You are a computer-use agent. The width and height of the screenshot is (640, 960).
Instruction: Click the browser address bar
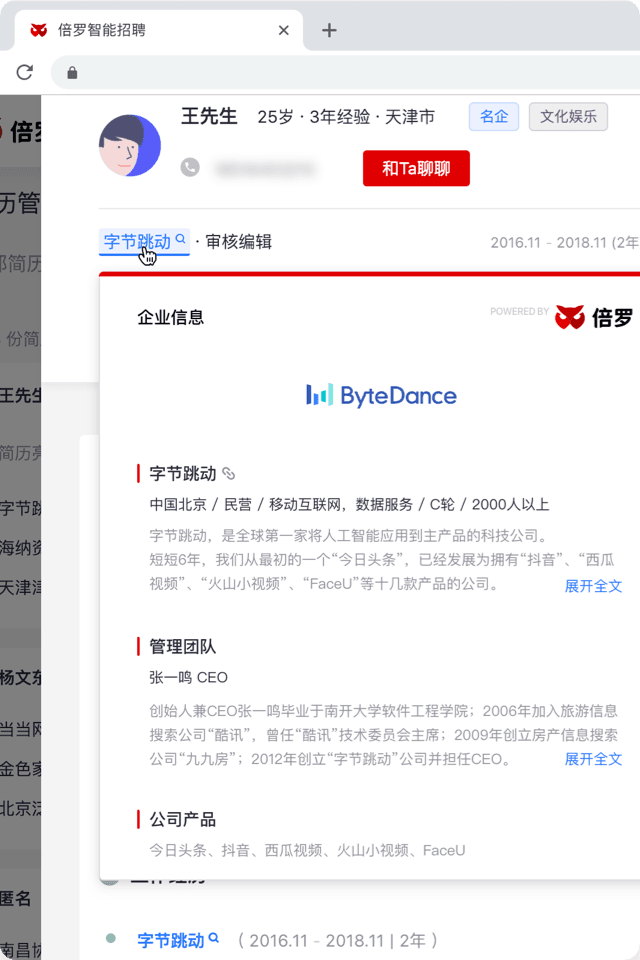click(345, 73)
